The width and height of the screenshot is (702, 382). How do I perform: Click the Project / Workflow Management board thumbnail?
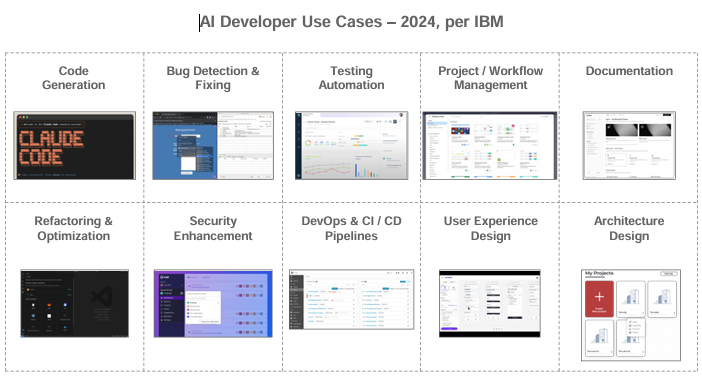(490, 146)
